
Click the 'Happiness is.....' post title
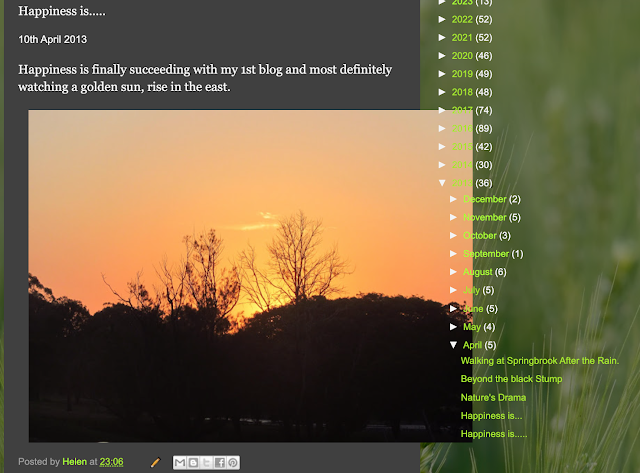click(x=62, y=11)
